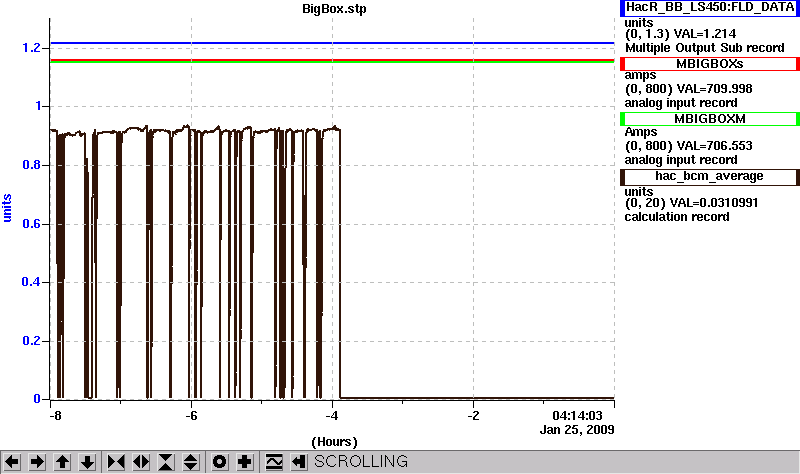Click the 'Amps' units label under MBIGBOXM

tap(641, 132)
